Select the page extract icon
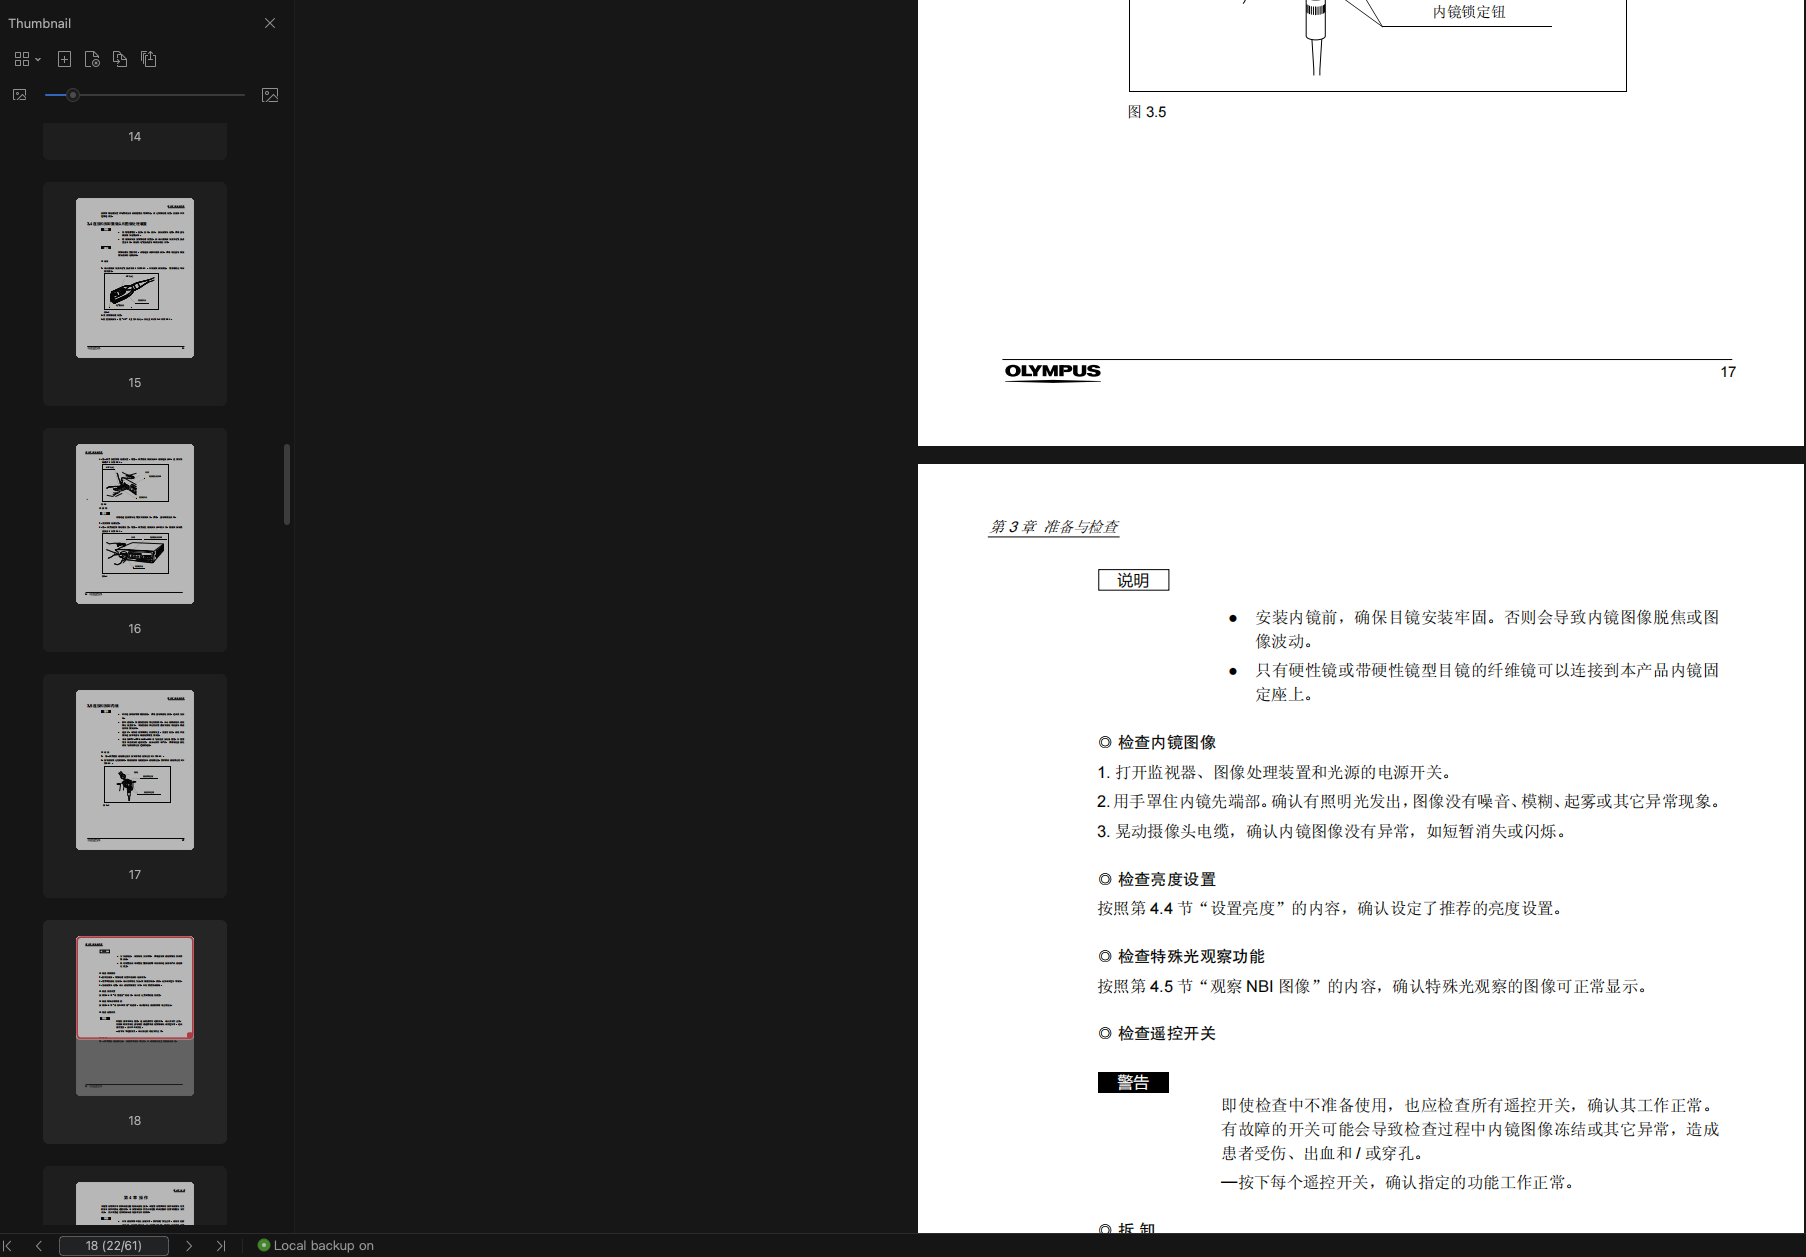Image resolution: width=1806 pixels, height=1257 pixels. coord(92,59)
